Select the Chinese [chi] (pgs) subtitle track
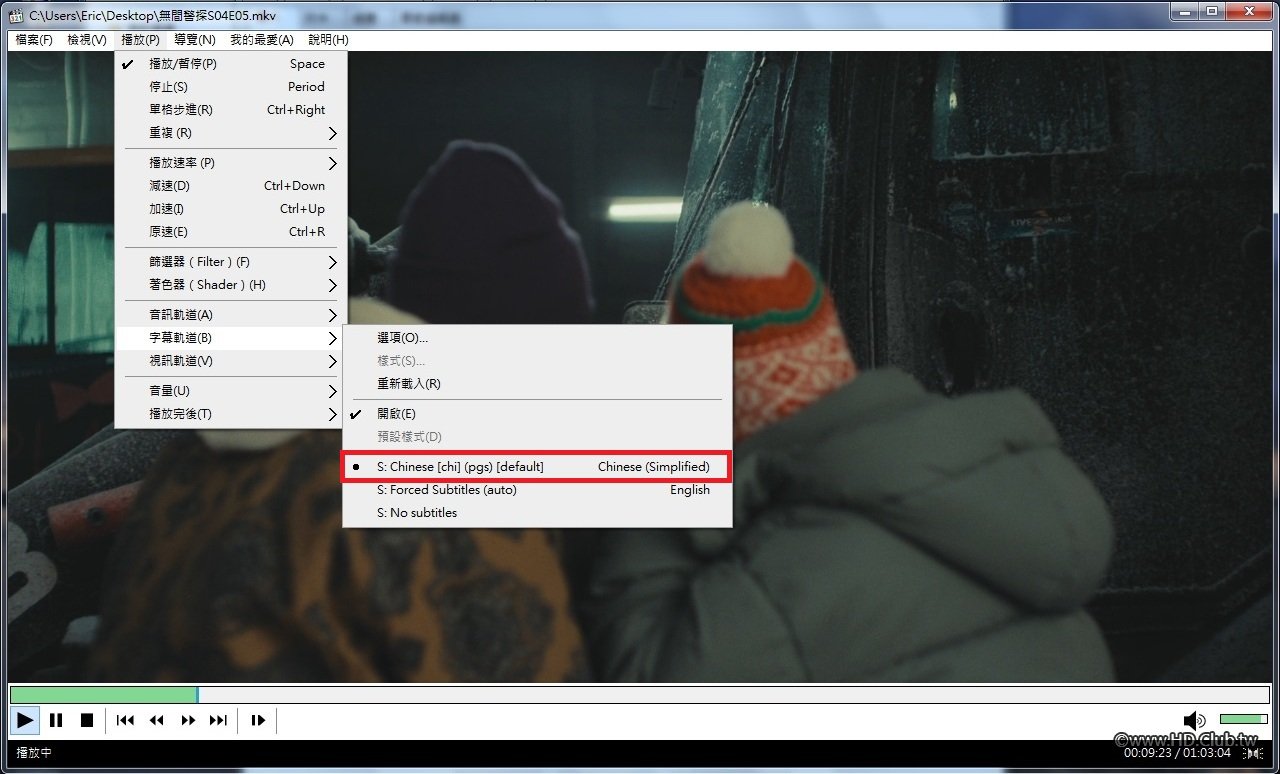1280x774 pixels. (x=537, y=467)
